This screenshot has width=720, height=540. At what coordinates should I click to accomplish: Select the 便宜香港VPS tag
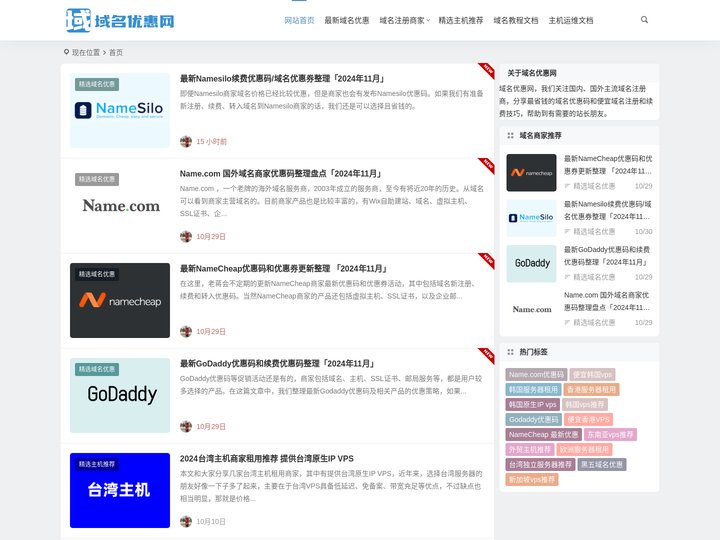tap(588, 420)
